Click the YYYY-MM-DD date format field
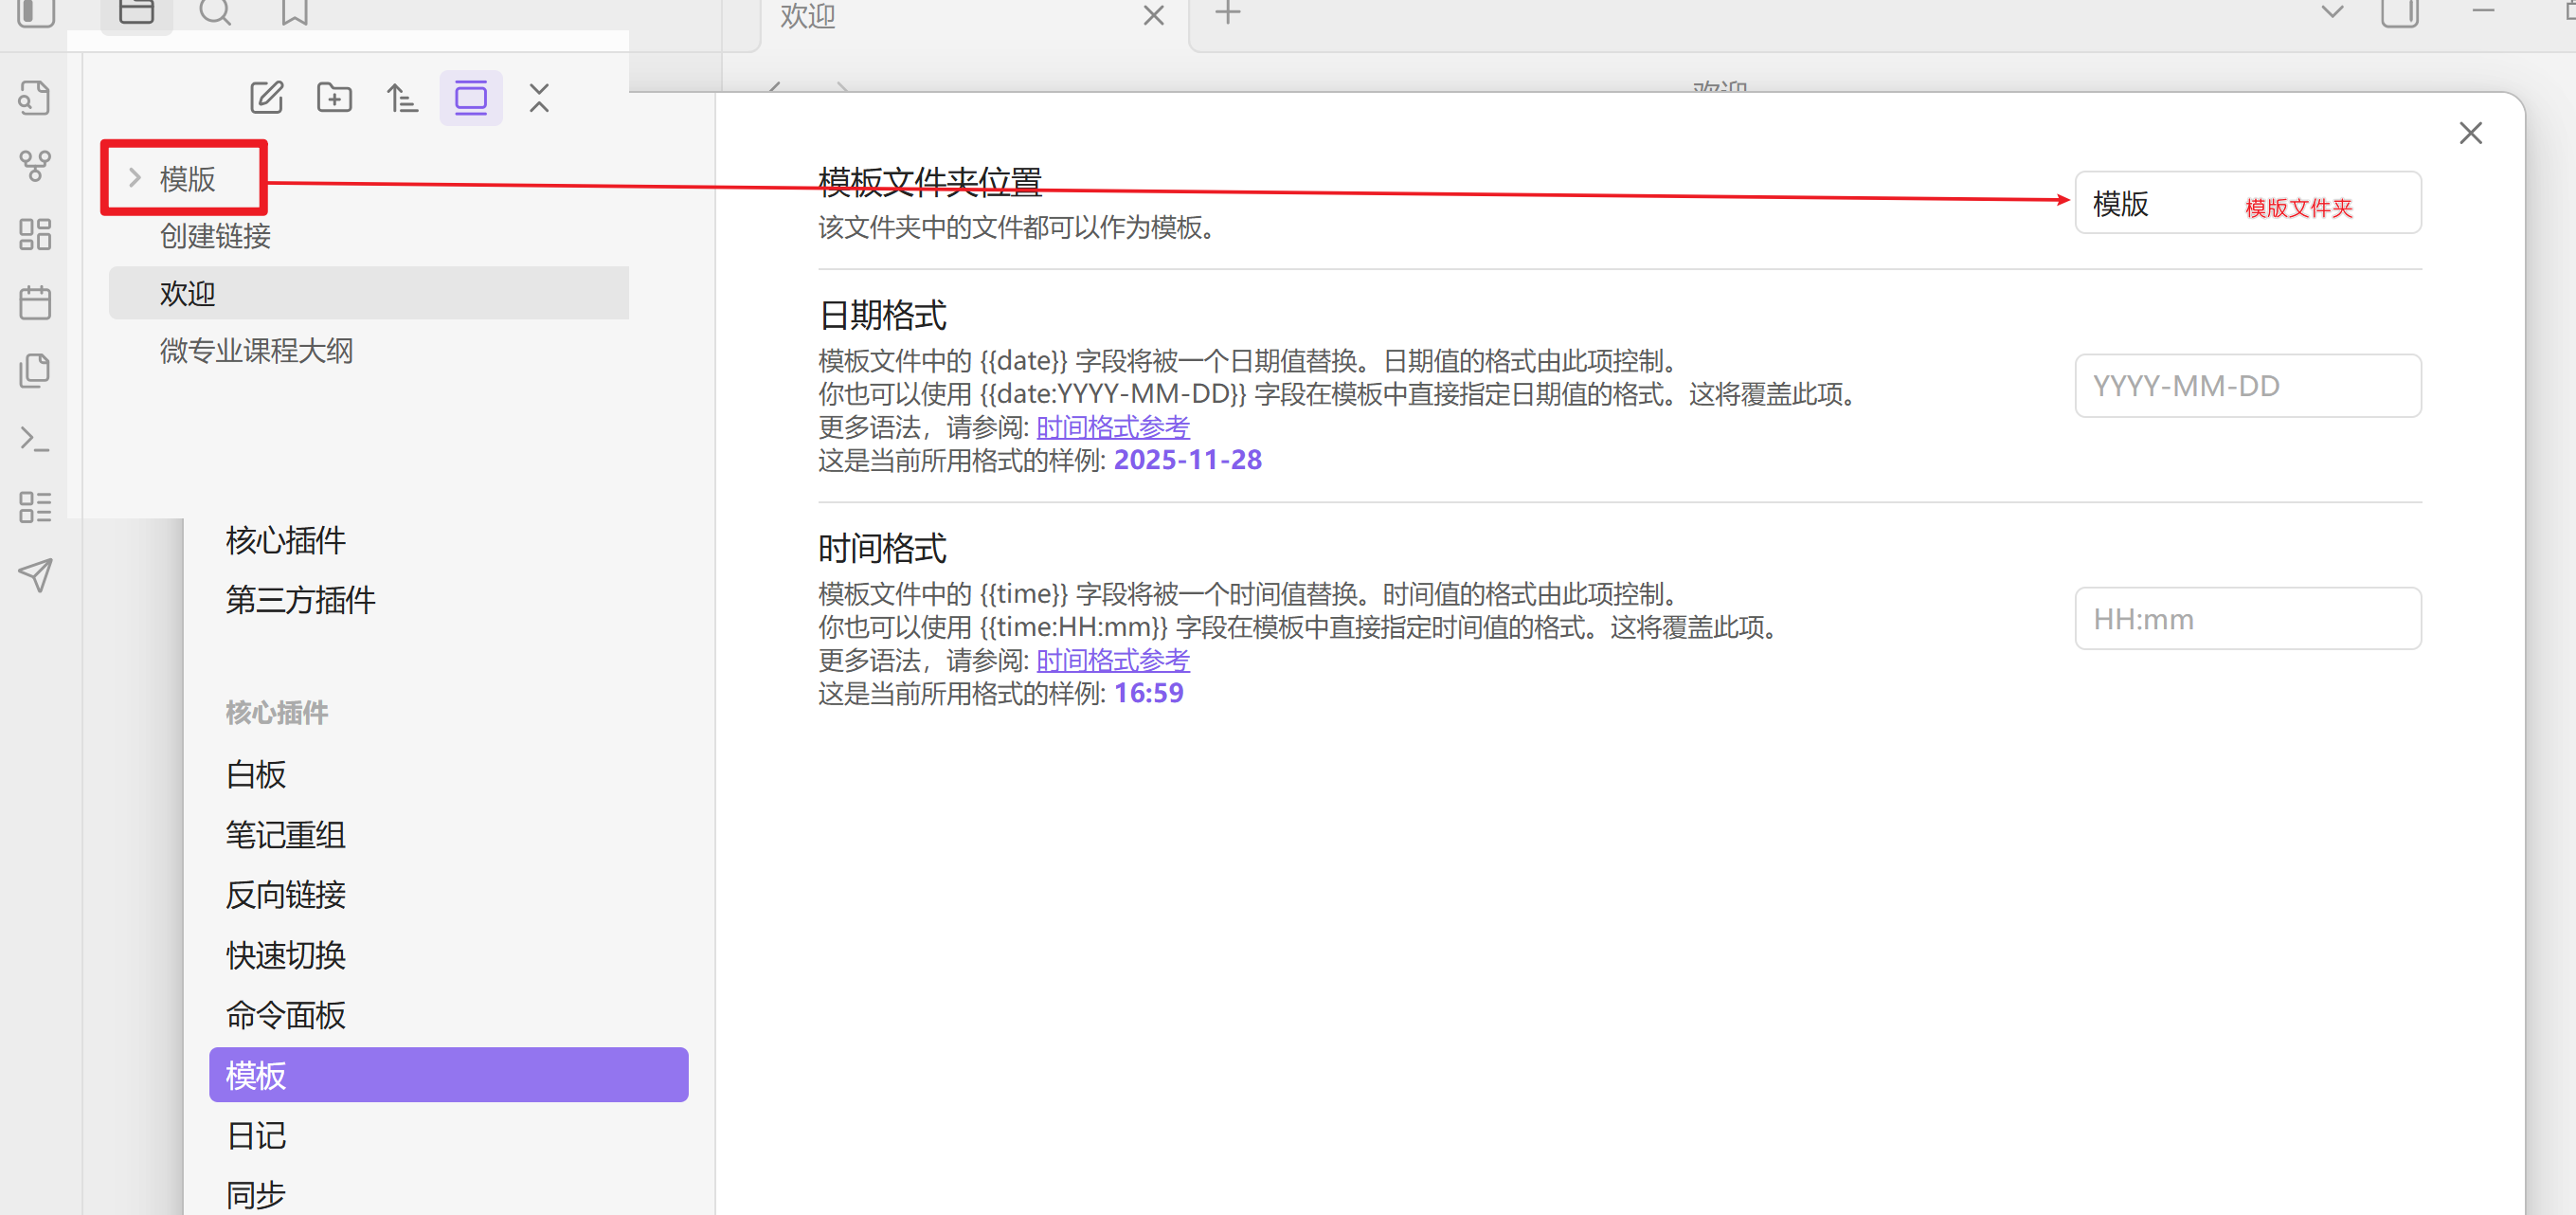 2246,386
